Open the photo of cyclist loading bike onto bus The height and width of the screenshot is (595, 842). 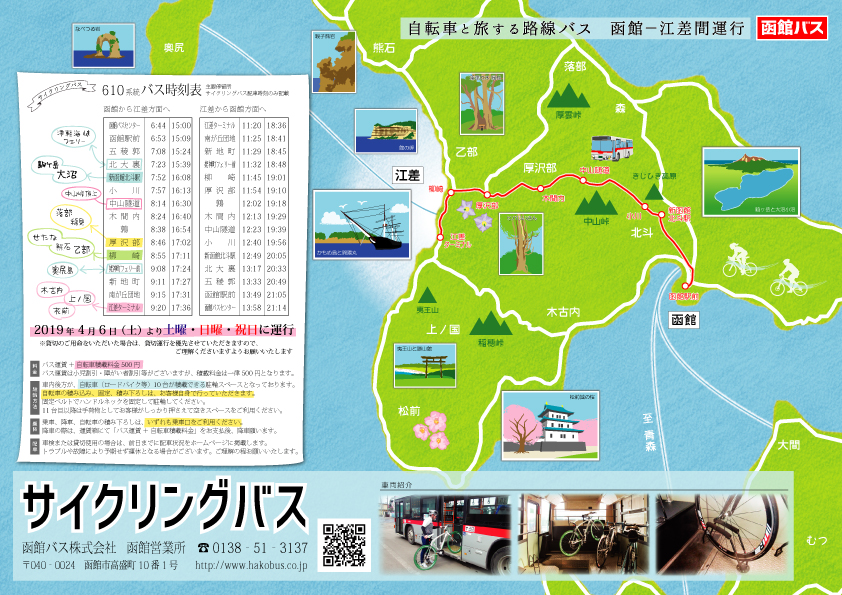pyautogui.click(x=445, y=533)
